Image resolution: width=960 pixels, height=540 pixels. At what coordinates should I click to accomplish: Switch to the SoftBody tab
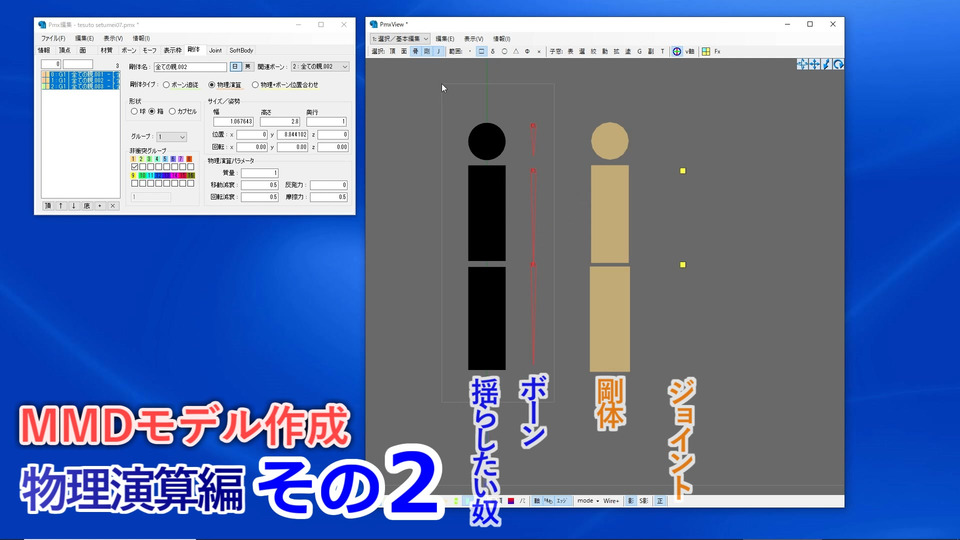[241, 50]
